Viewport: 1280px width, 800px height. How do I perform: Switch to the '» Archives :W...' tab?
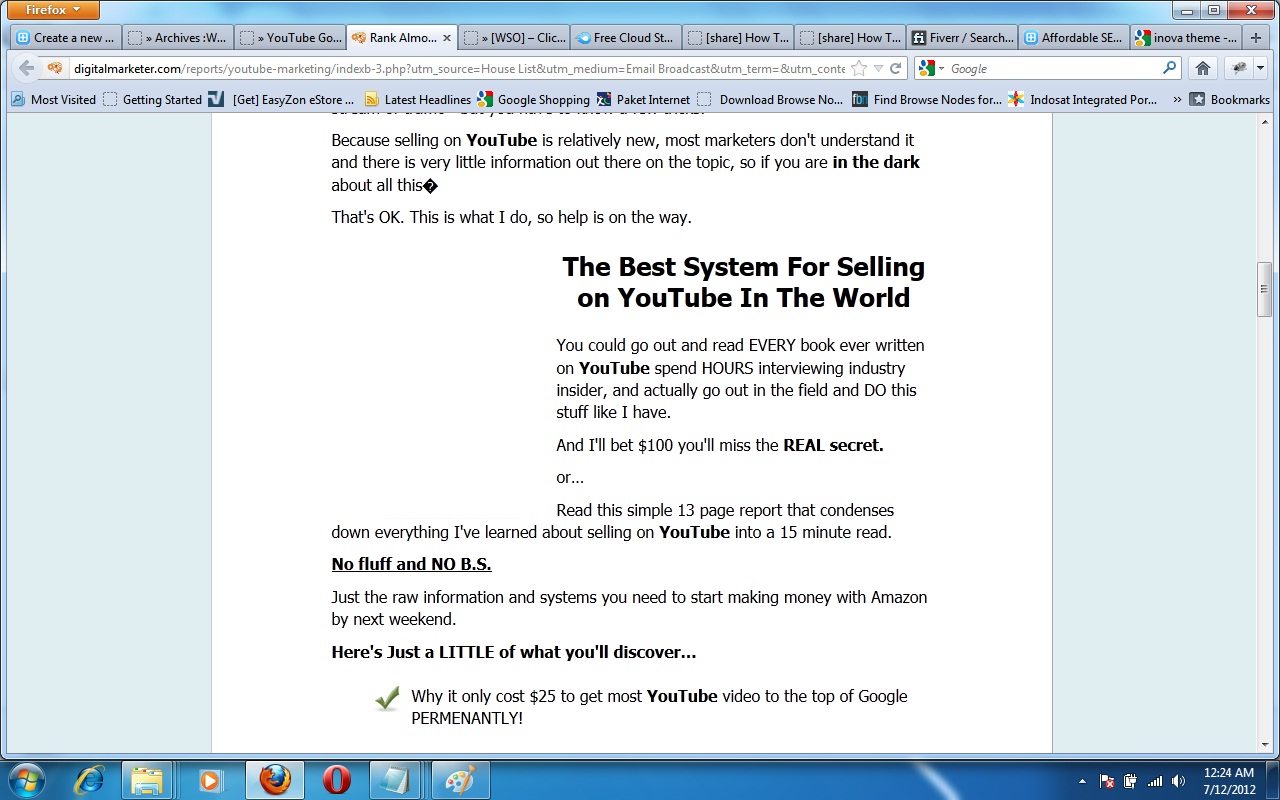coord(178,38)
